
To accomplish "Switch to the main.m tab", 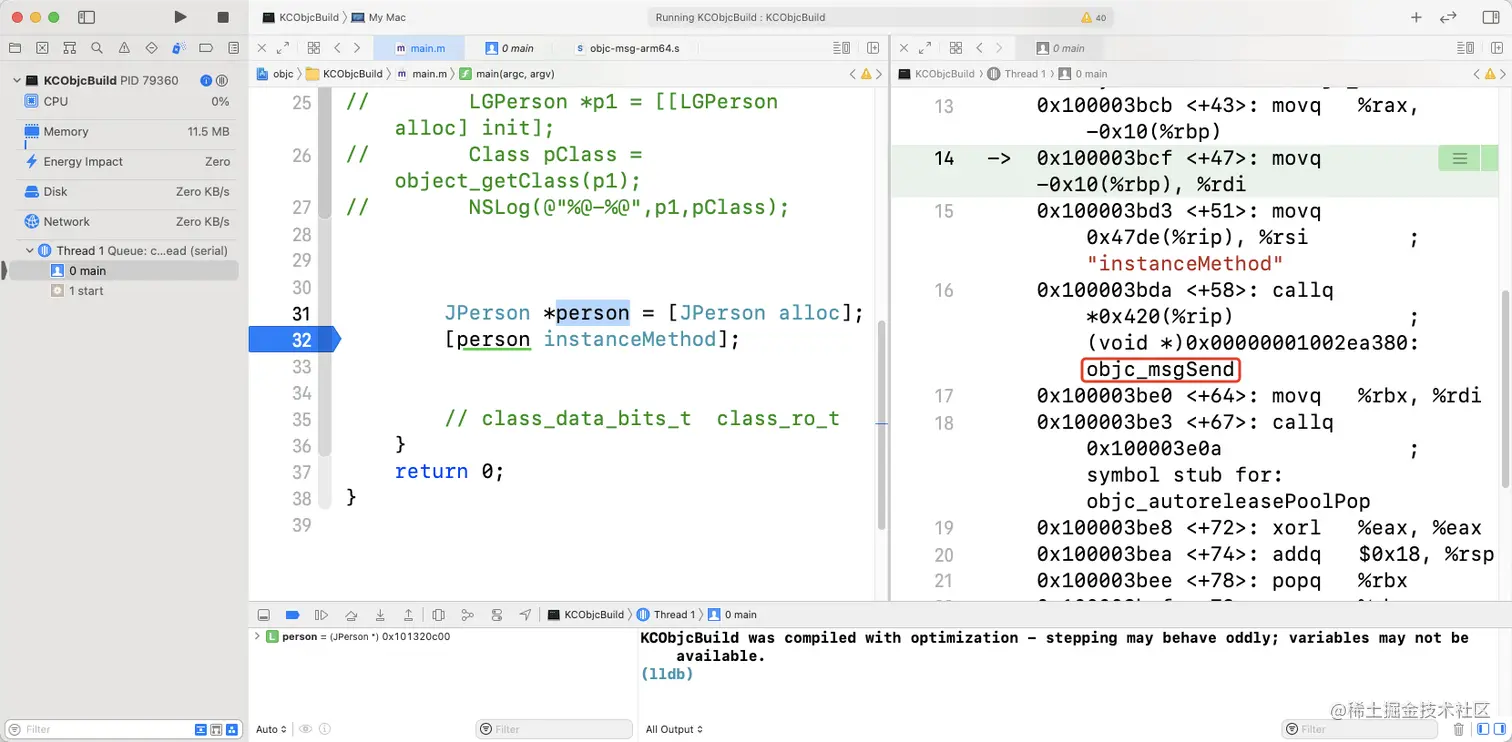I will tap(420, 48).
